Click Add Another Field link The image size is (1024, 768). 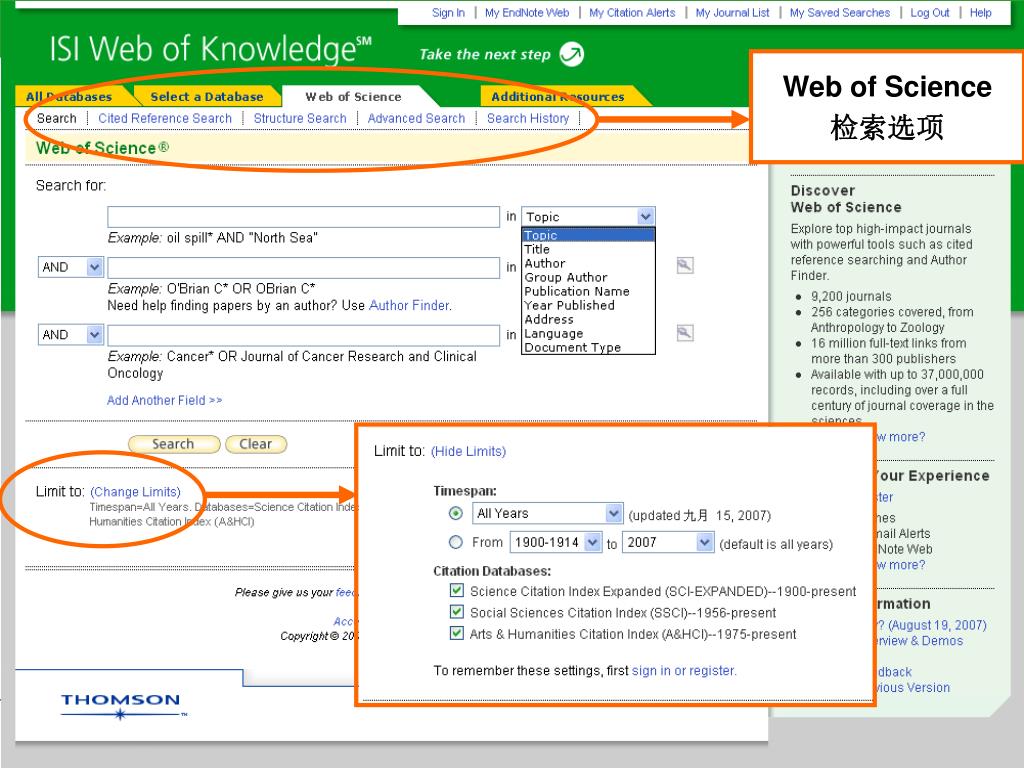tap(165, 400)
